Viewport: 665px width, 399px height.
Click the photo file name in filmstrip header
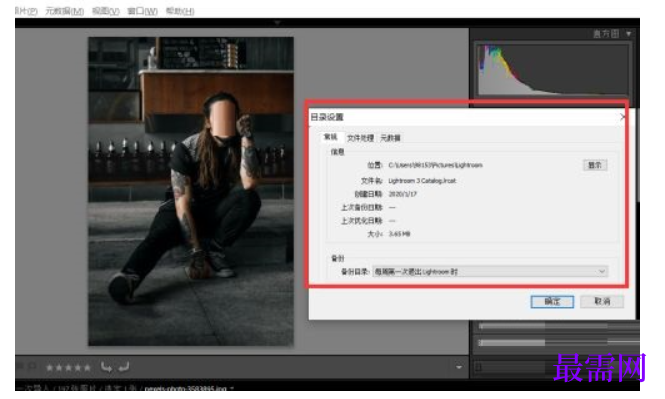(185, 388)
